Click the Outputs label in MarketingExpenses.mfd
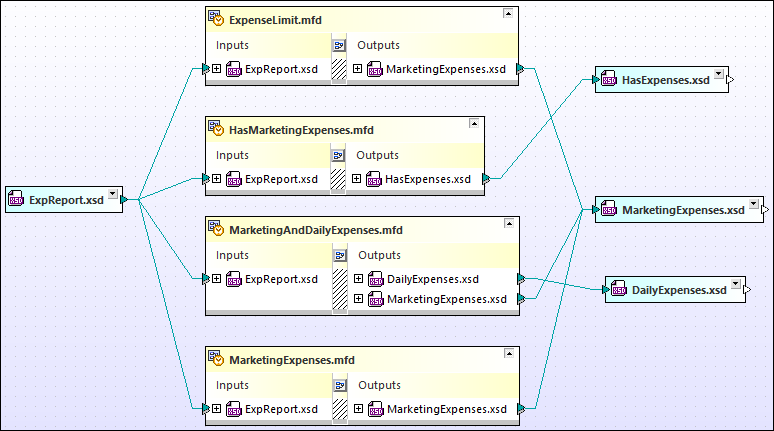Screen dimensions: 774x431 (379, 385)
